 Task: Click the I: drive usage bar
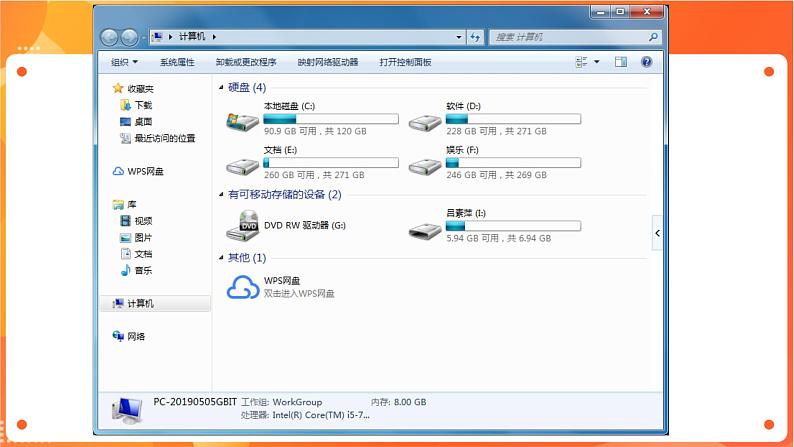(x=513, y=226)
